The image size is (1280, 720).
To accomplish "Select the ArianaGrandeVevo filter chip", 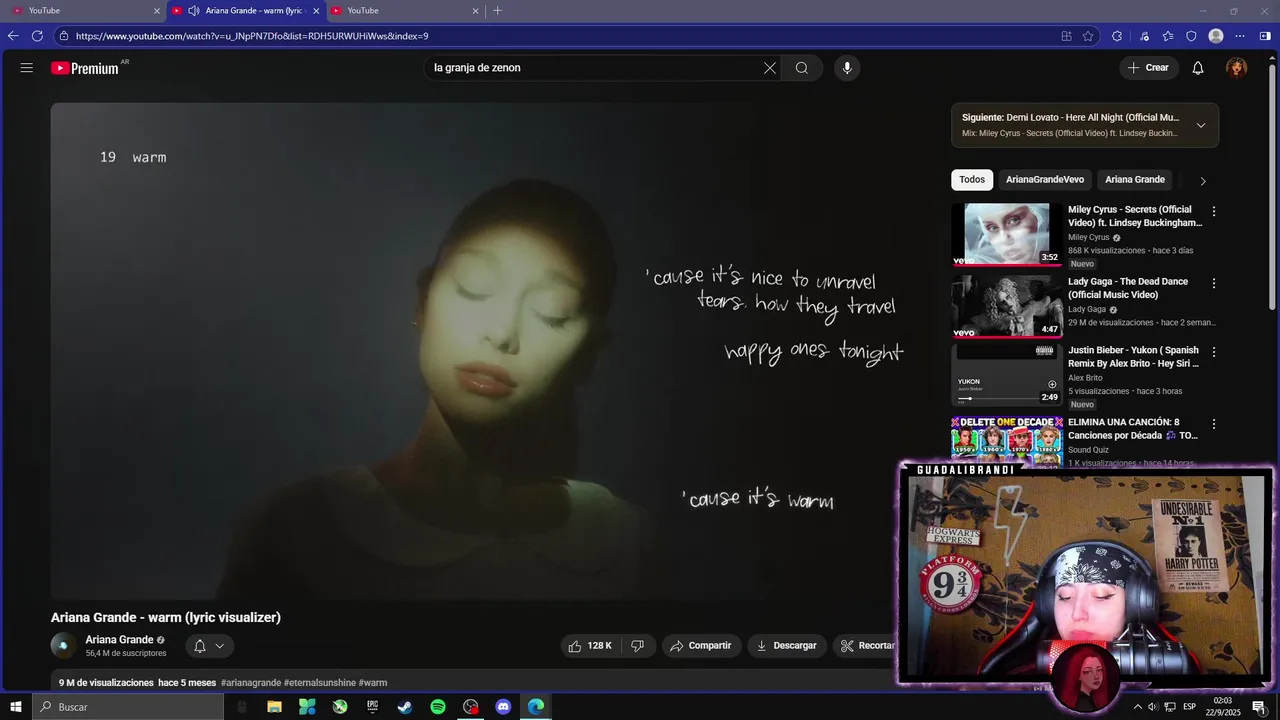I will 1045,180.
